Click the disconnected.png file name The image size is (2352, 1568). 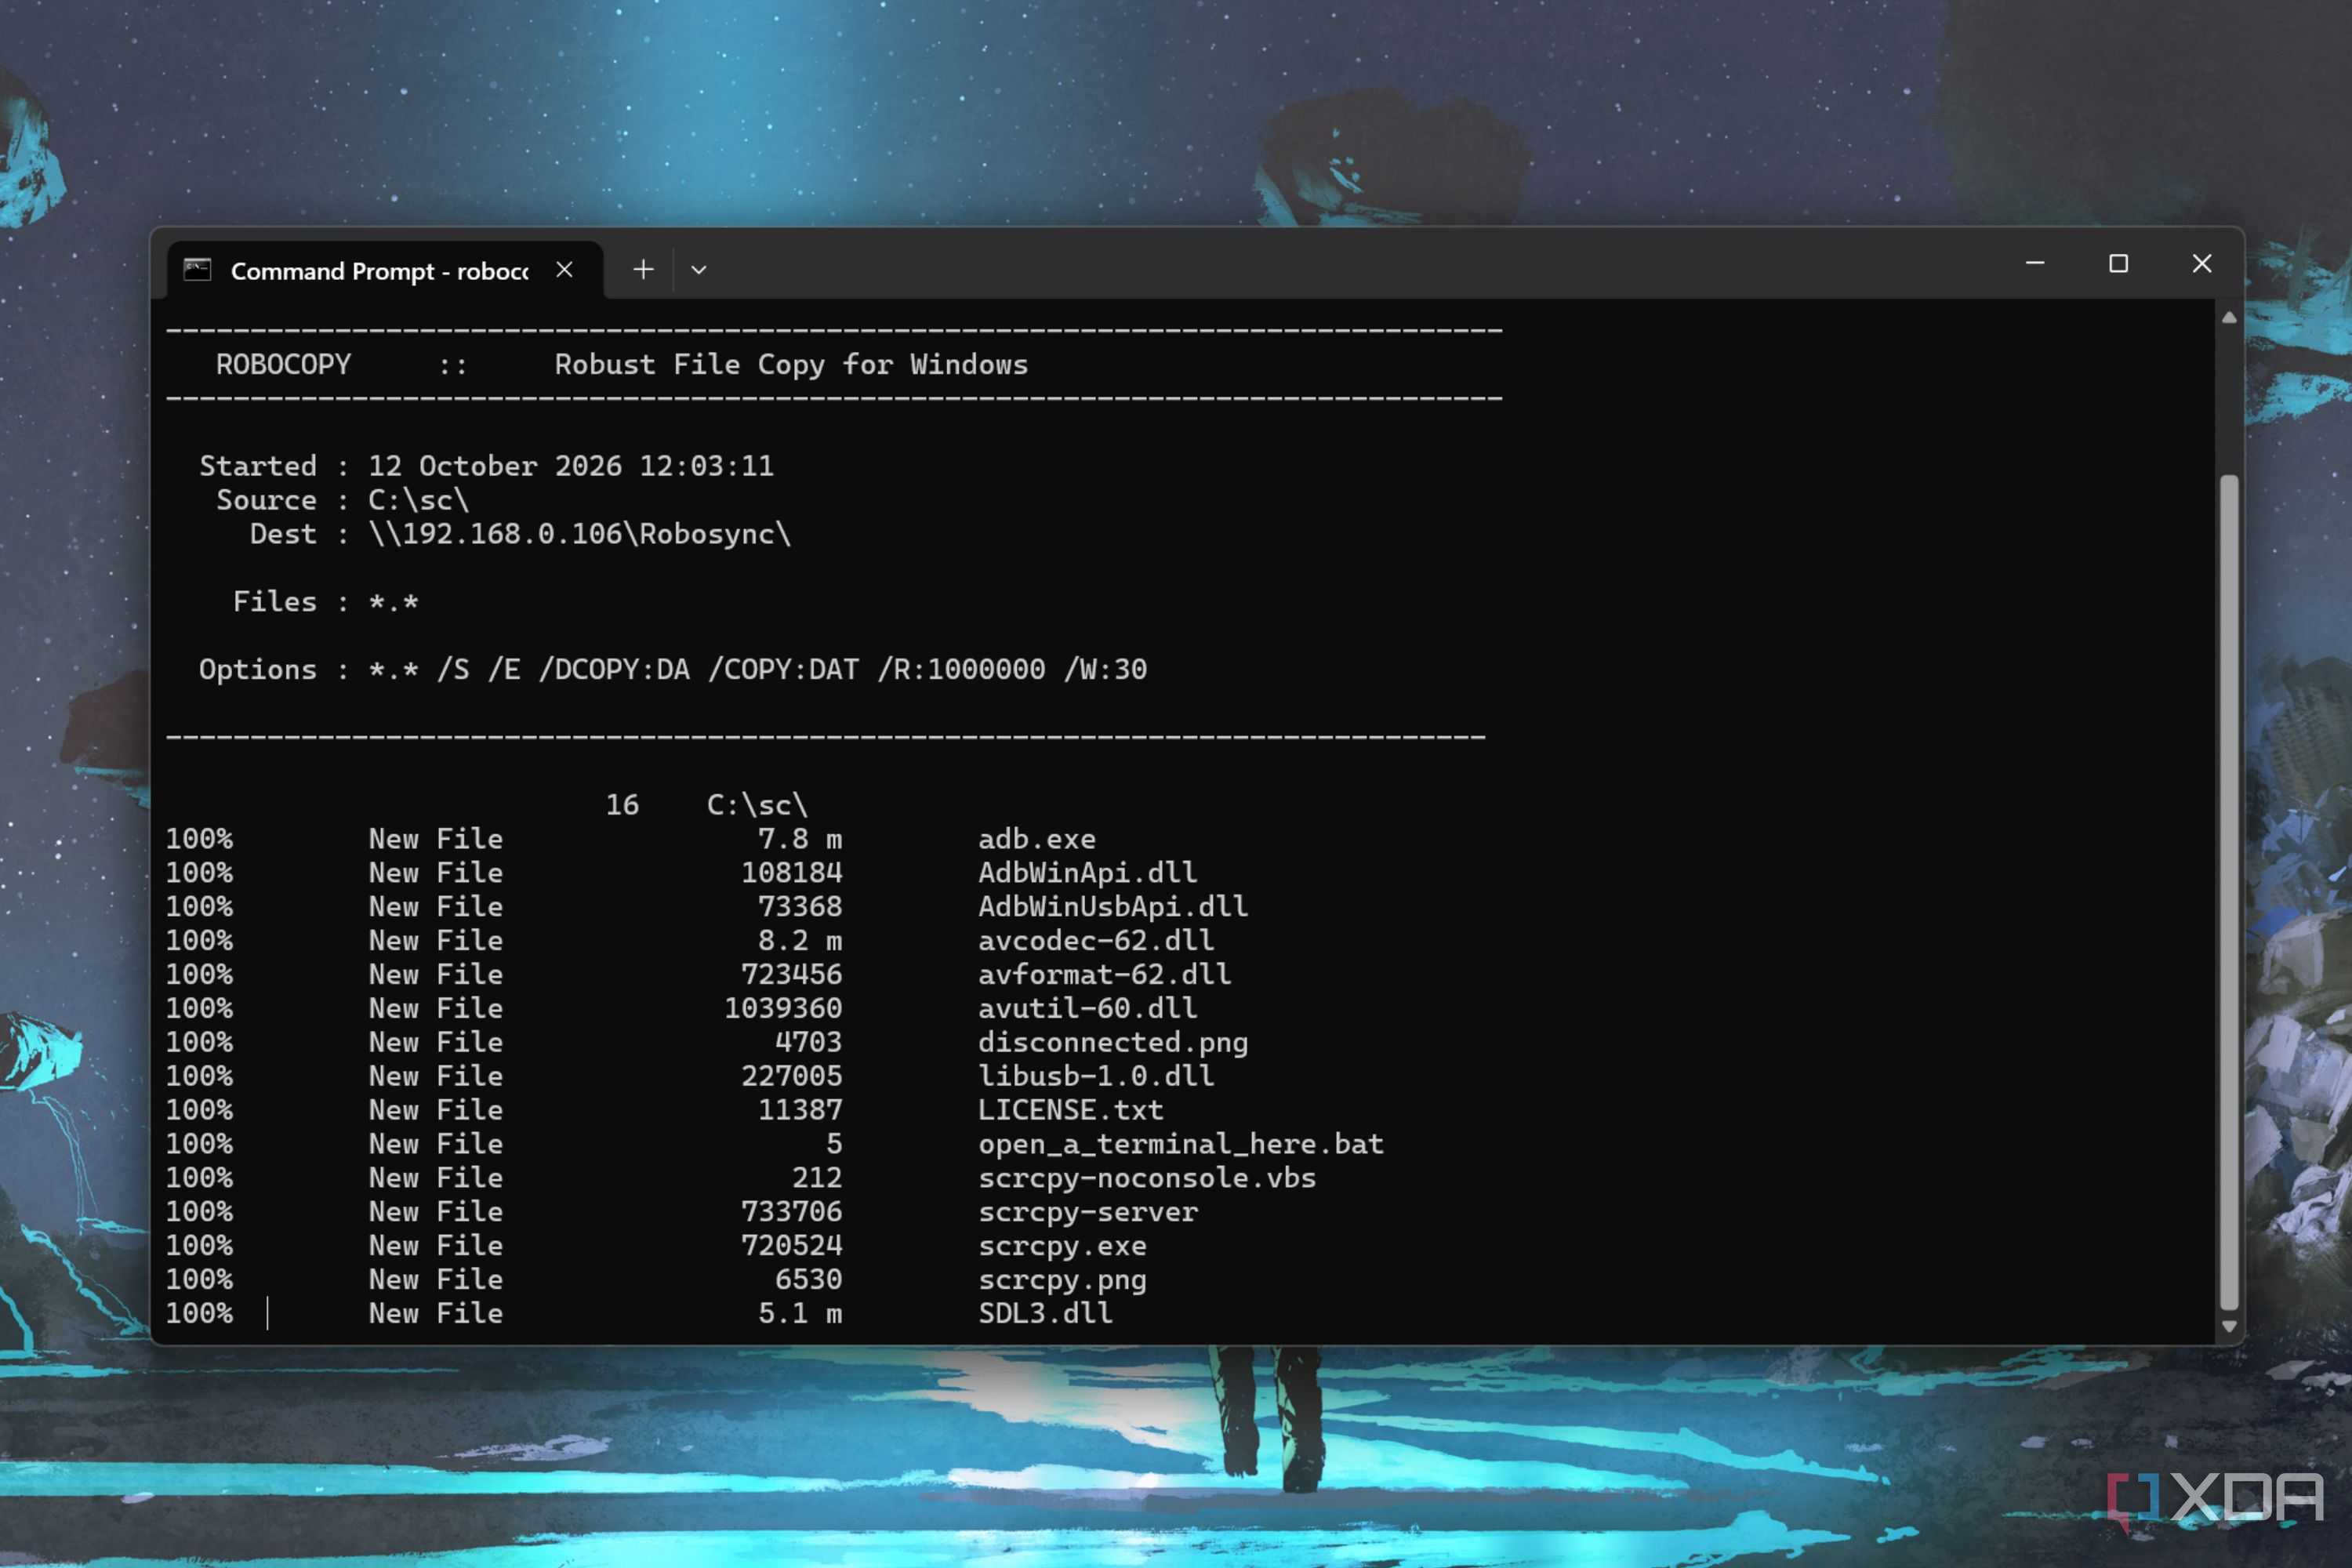(x=1113, y=1043)
